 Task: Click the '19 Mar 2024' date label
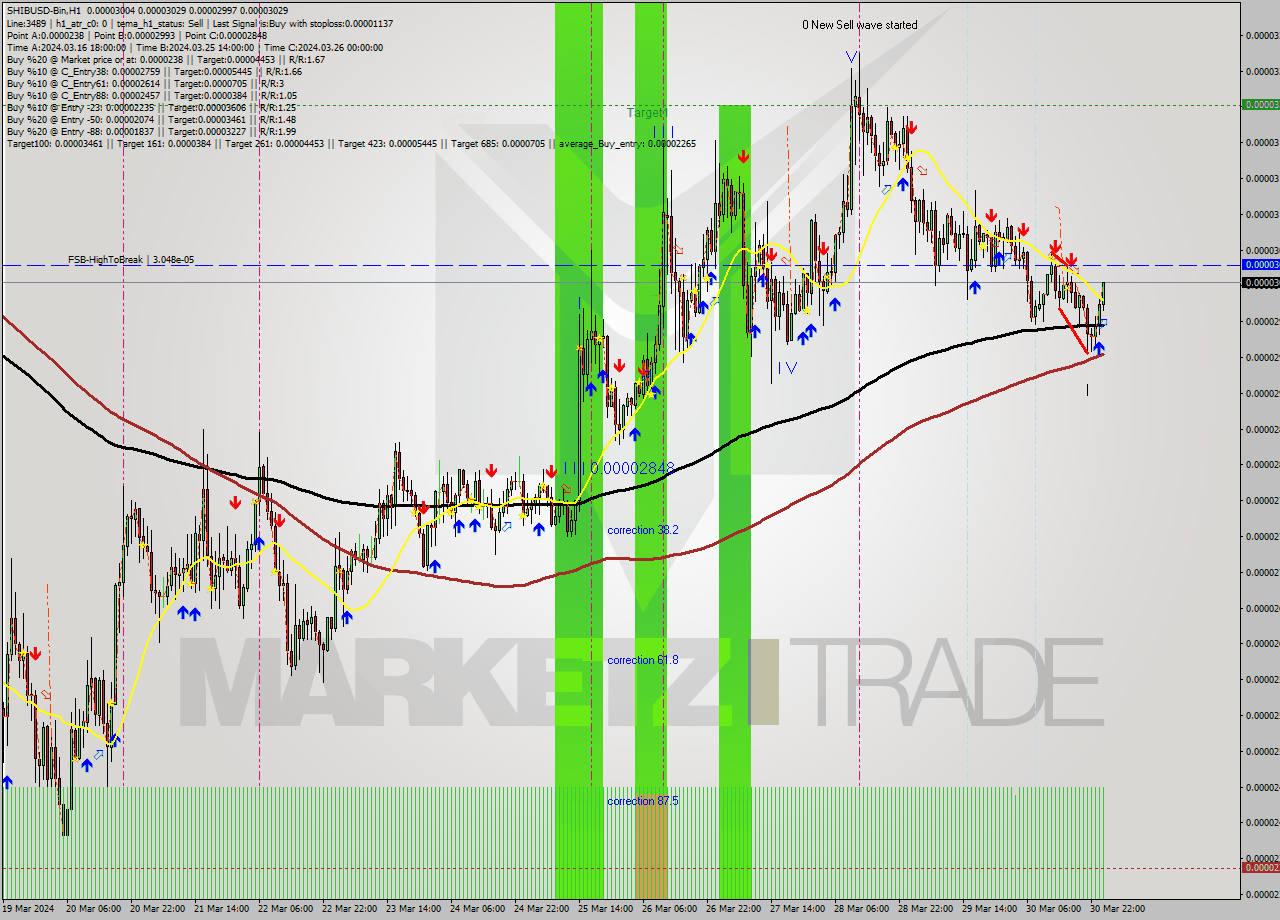tap(28, 909)
